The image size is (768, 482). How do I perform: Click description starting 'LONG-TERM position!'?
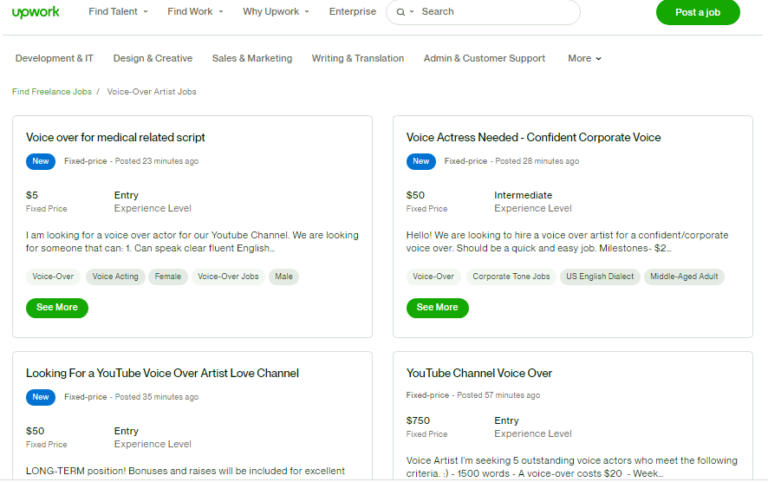185,471
